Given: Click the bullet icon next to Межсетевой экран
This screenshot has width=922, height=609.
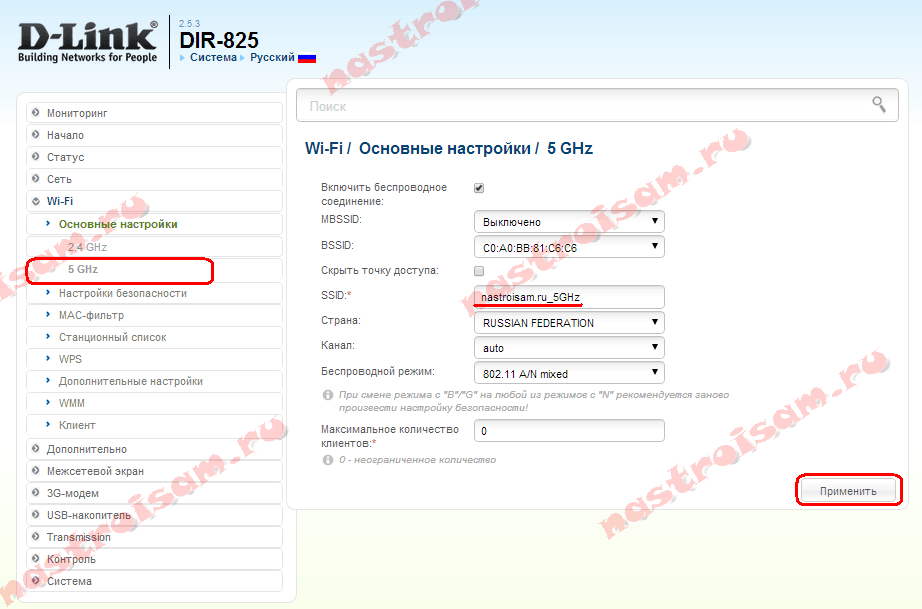Looking at the screenshot, I should tap(36, 471).
